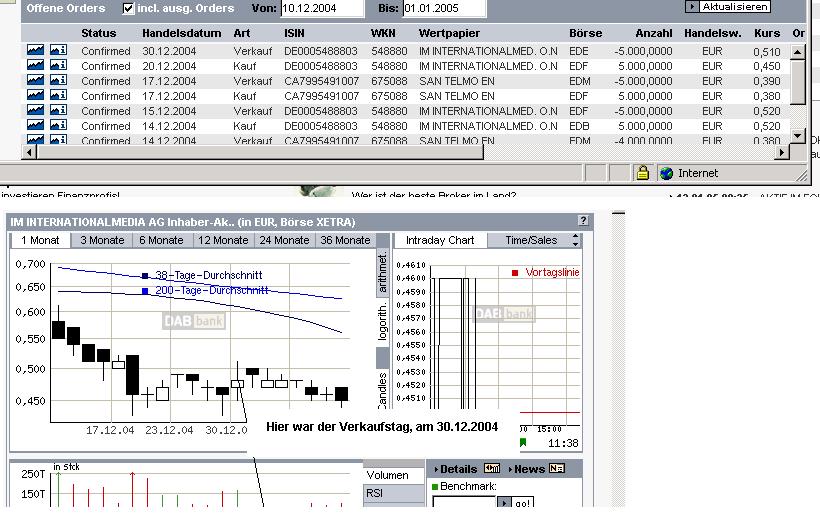820x514 pixels.
Task: Click the 38-Tage-Durchschnitt legend marker
Action: [145, 276]
